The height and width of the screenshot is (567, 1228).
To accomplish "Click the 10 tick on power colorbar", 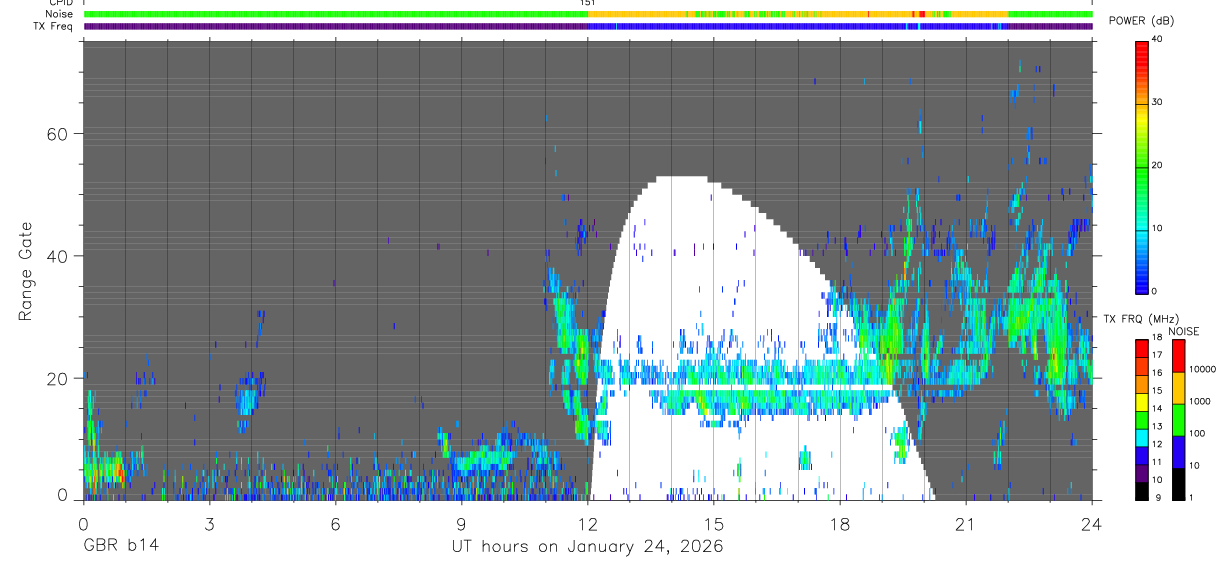I will click(x=1156, y=228).
